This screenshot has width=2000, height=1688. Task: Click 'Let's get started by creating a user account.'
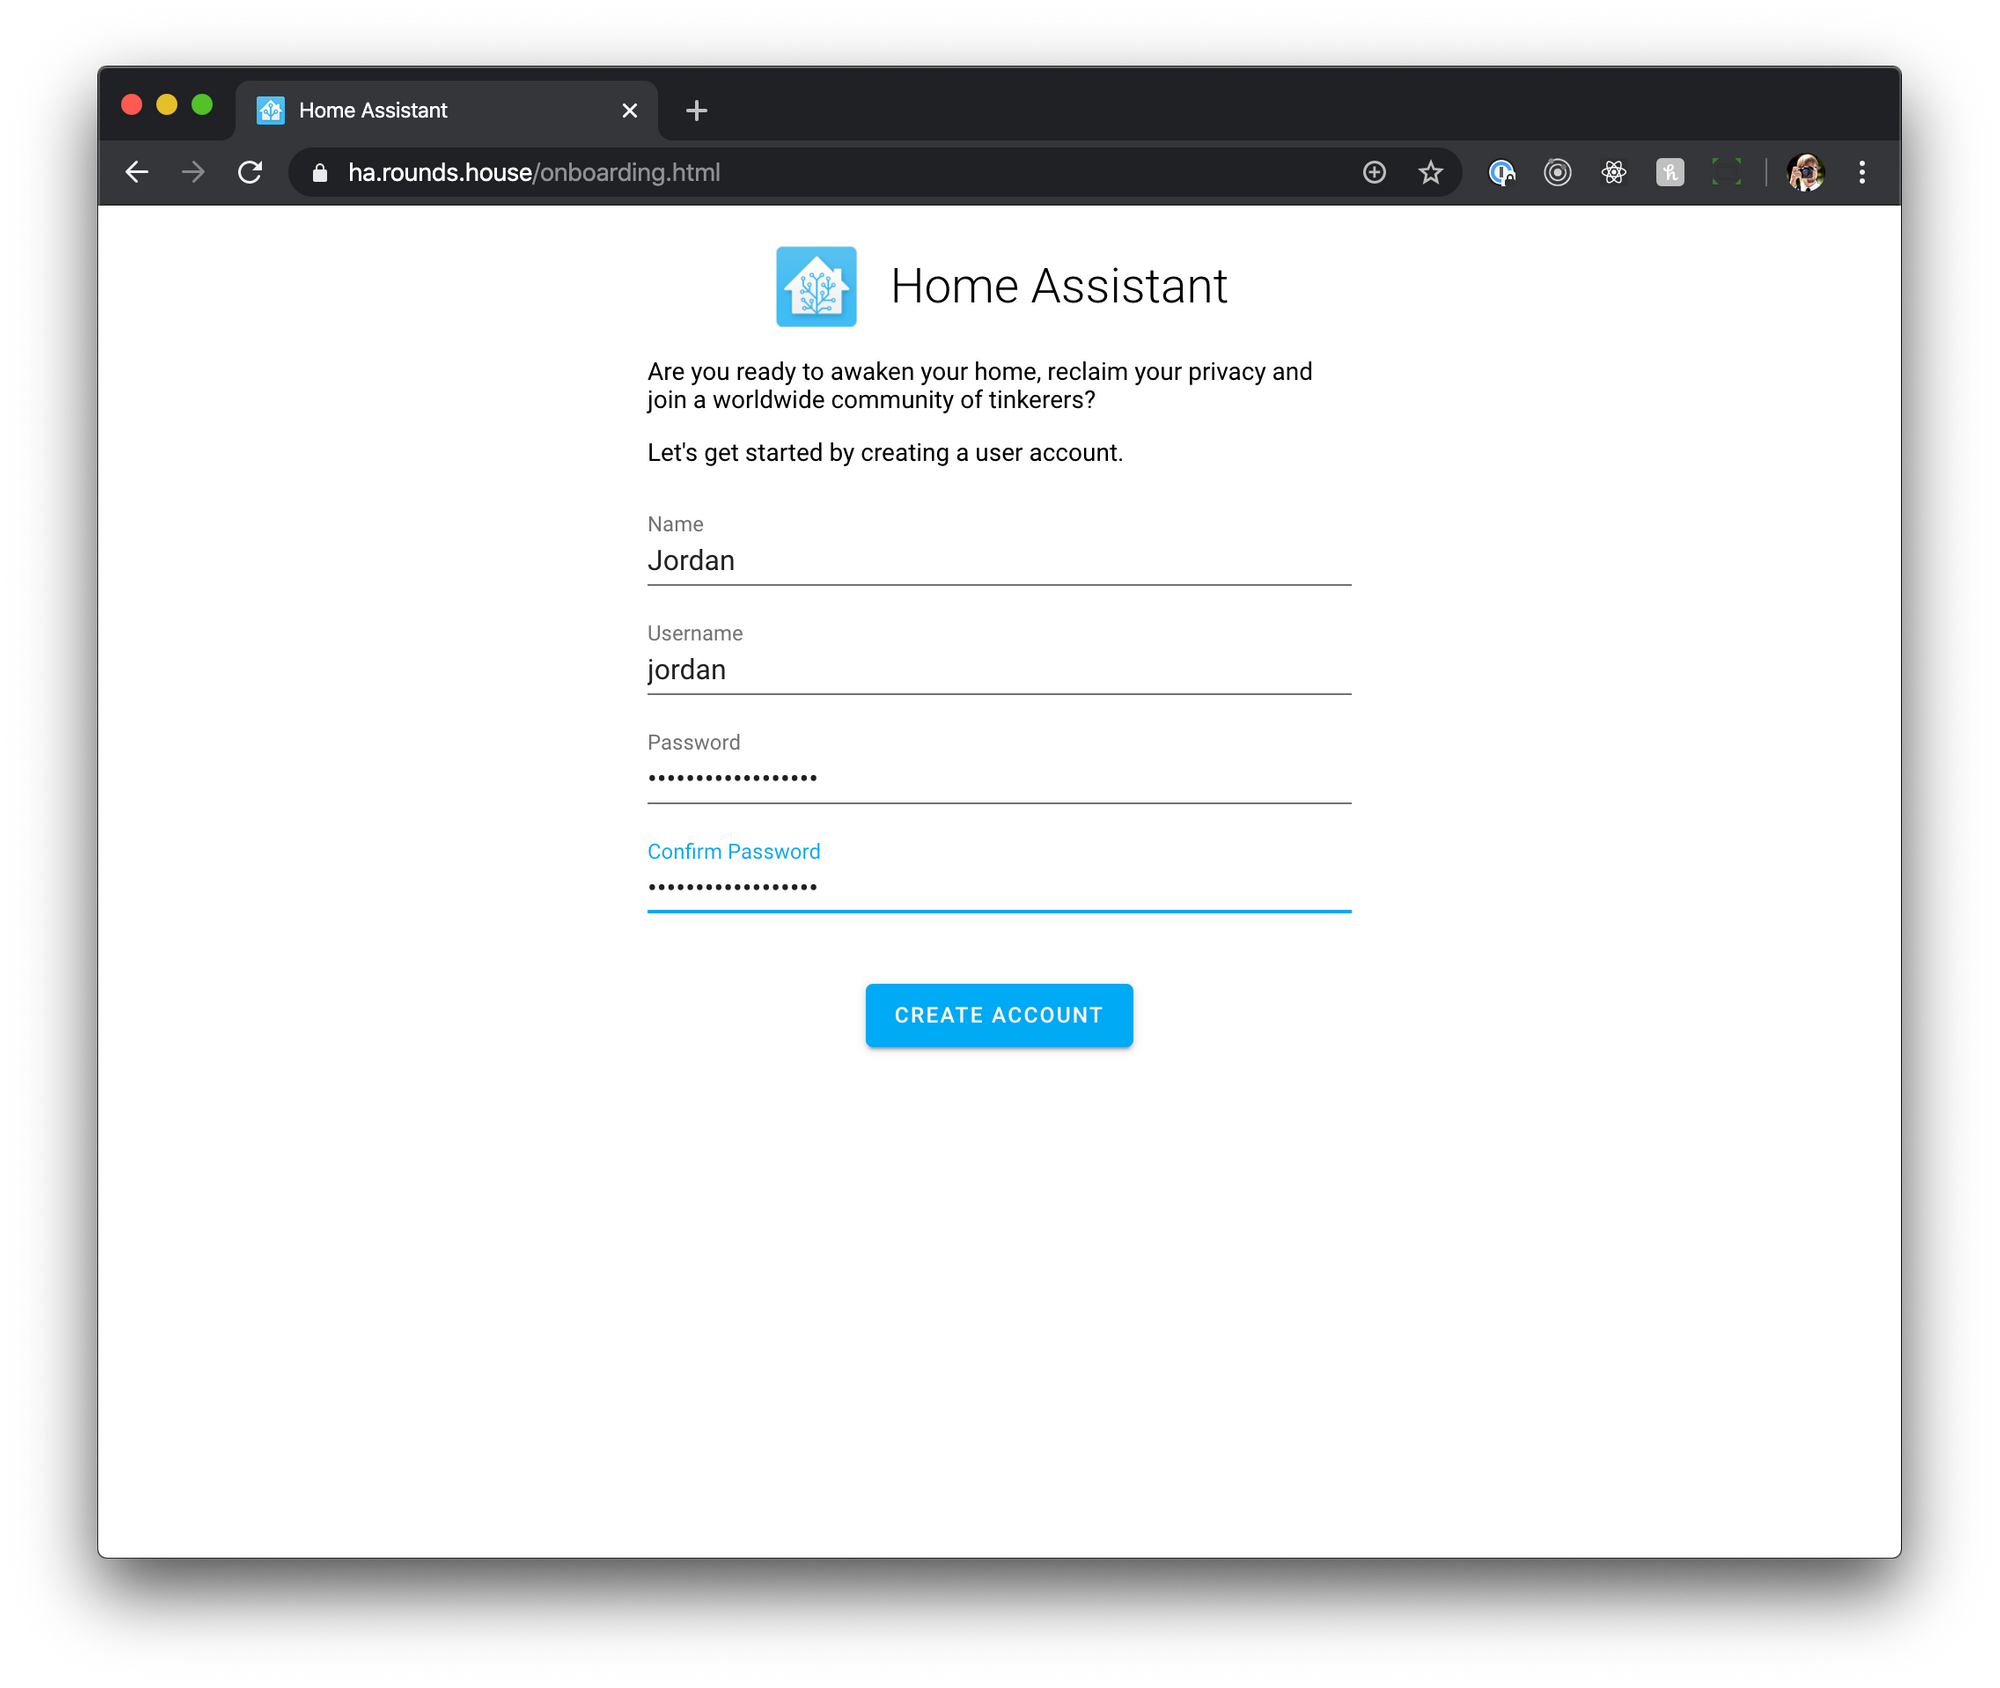[885, 453]
